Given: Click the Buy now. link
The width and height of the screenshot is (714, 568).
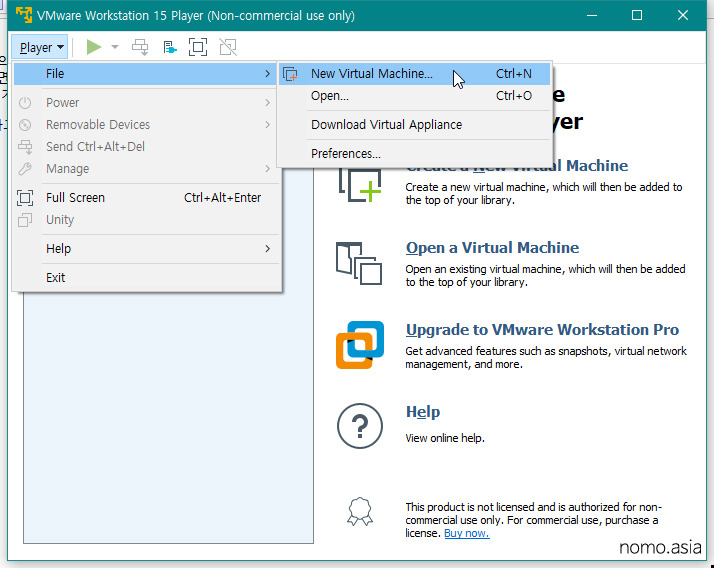Looking at the screenshot, I should pyautogui.click(x=467, y=533).
